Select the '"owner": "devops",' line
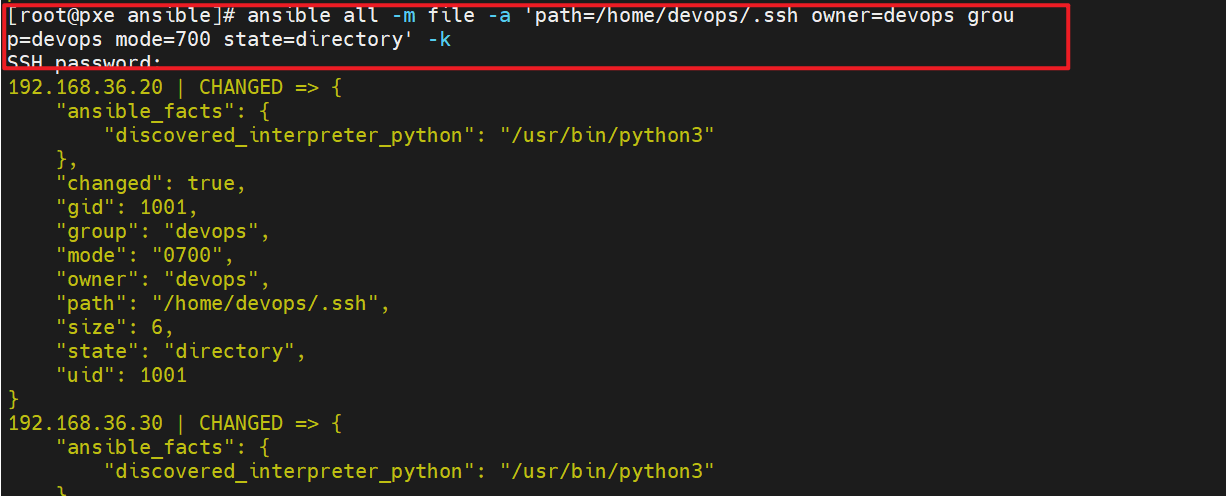1226x496 pixels. click(x=162, y=279)
